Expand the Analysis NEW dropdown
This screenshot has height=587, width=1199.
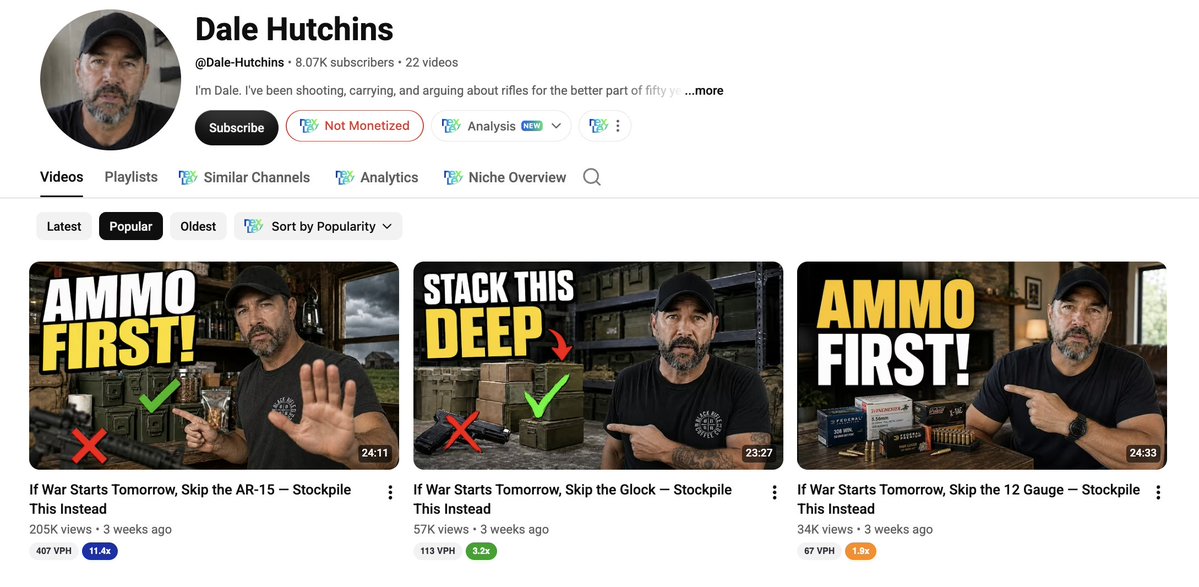(x=501, y=126)
